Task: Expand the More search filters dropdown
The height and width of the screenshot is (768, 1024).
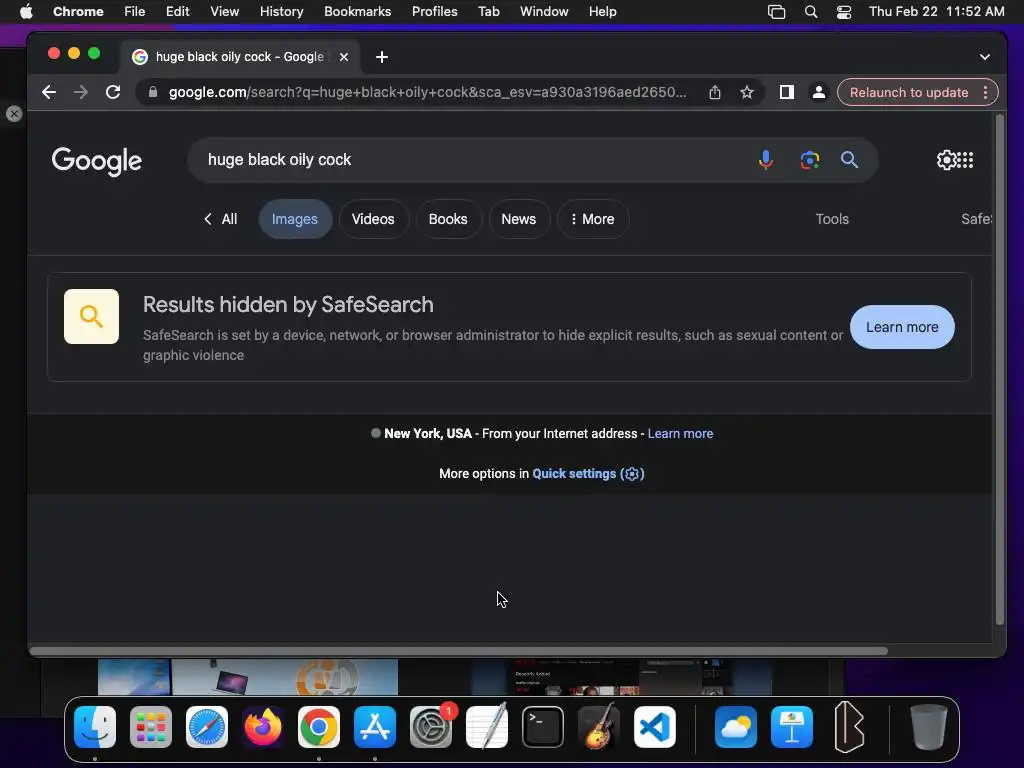Action: coord(592,219)
